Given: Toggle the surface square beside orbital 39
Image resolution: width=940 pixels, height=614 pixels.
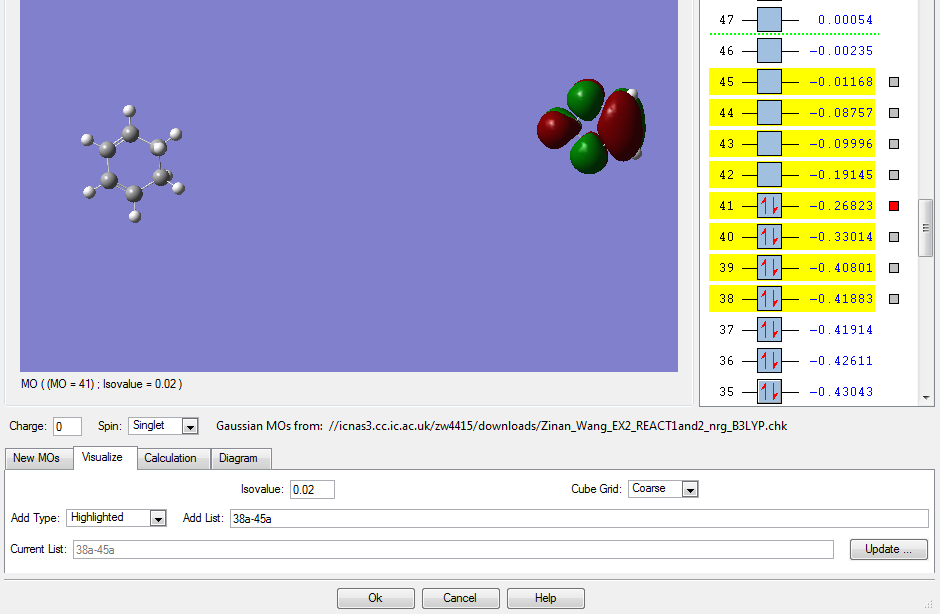Looking at the screenshot, I should point(894,268).
